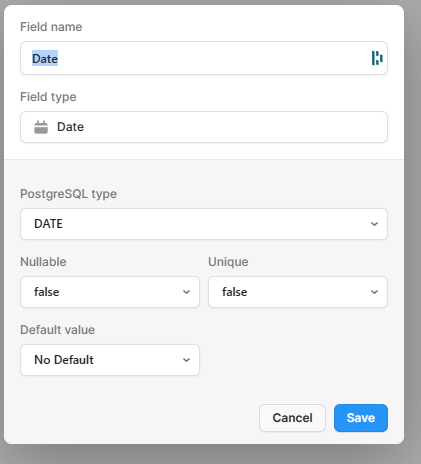Screen dimensions: 421x464
Task: Click the Default value label
Action: tap(58, 330)
